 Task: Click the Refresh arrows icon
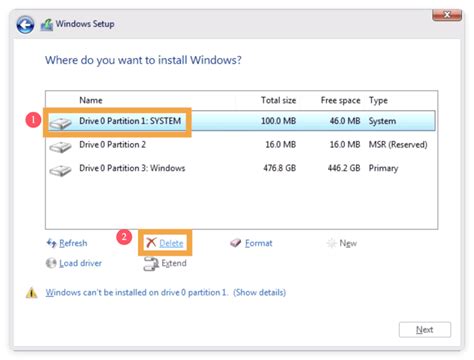(51, 243)
